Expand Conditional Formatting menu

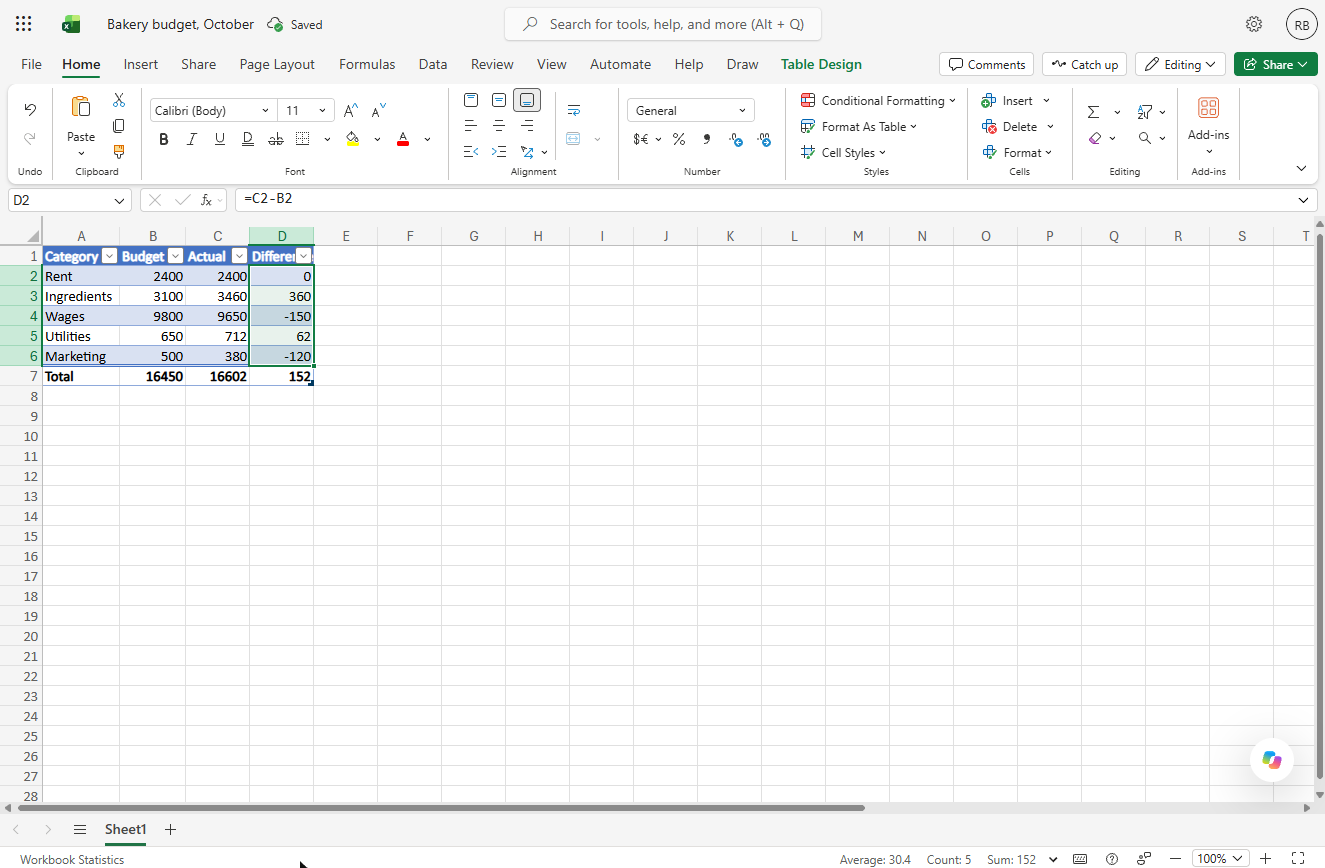pyautogui.click(x=878, y=100)
